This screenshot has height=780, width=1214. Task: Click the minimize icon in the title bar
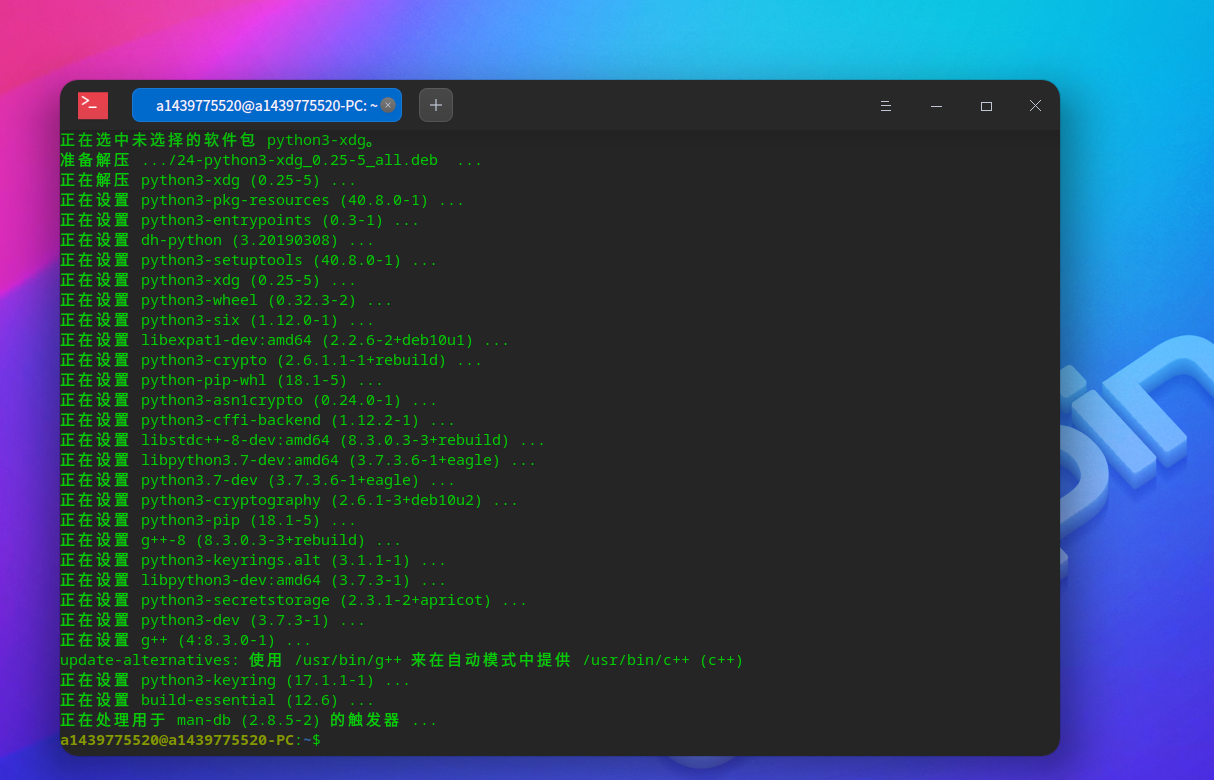936,105
